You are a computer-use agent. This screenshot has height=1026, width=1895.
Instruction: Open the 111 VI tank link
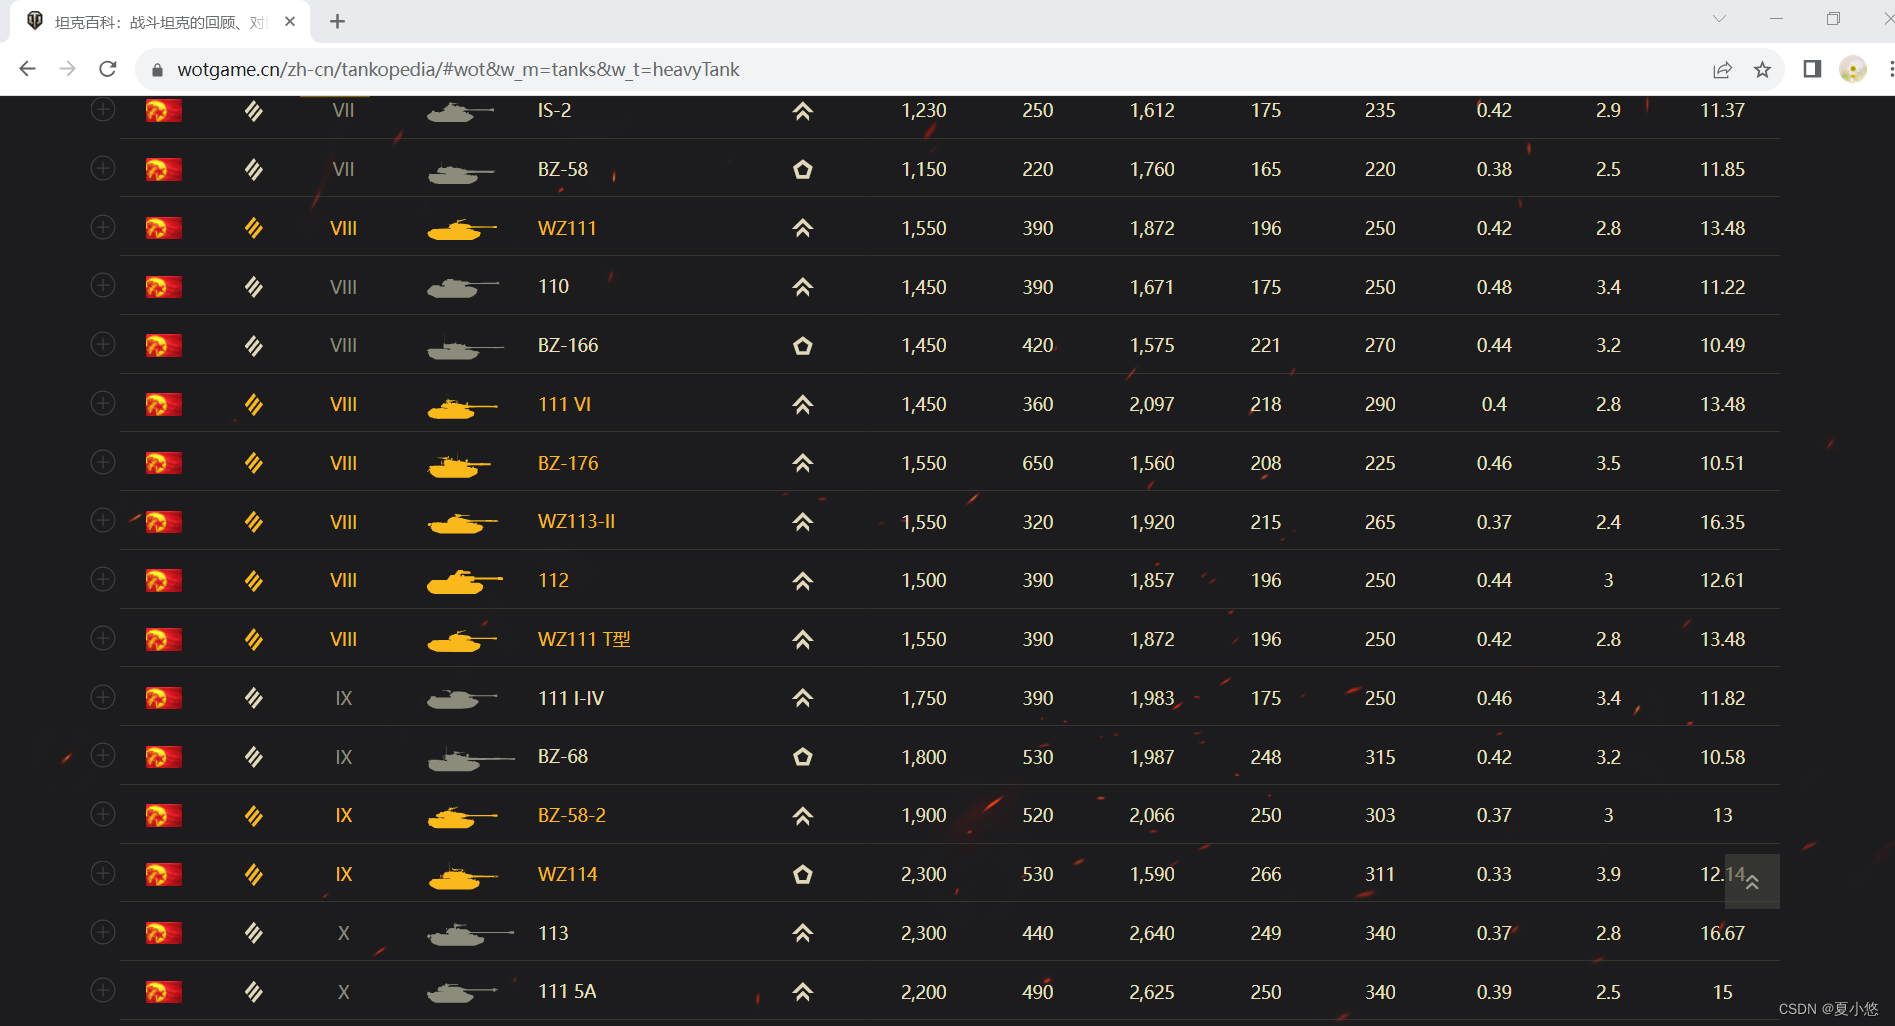(x=565, y=404)
